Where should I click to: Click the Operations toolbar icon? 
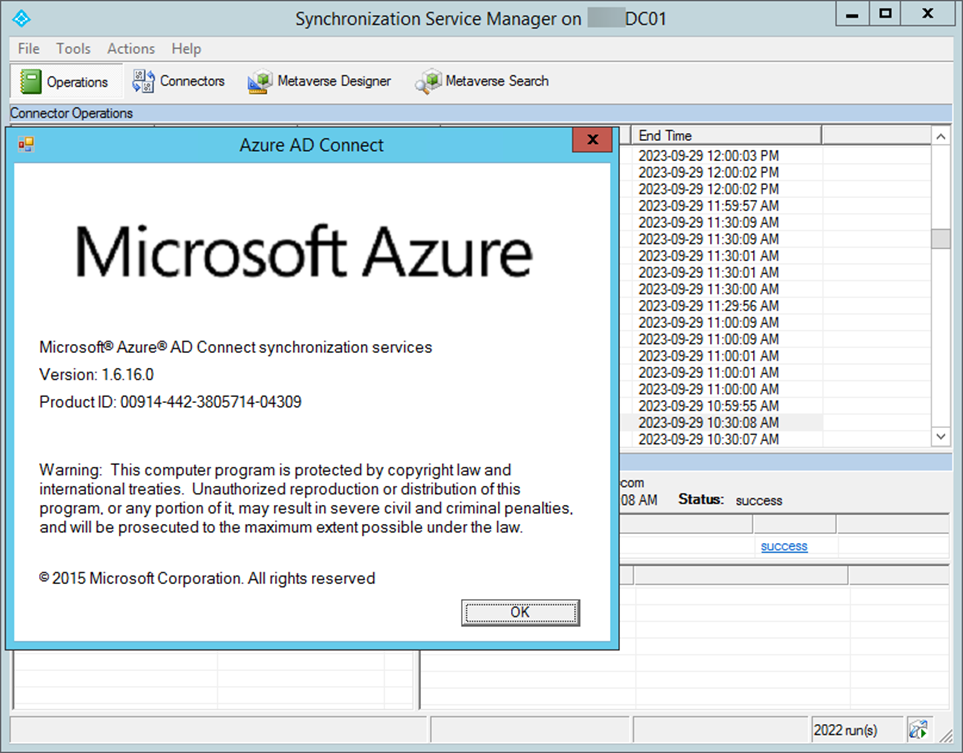coord(31,82)
